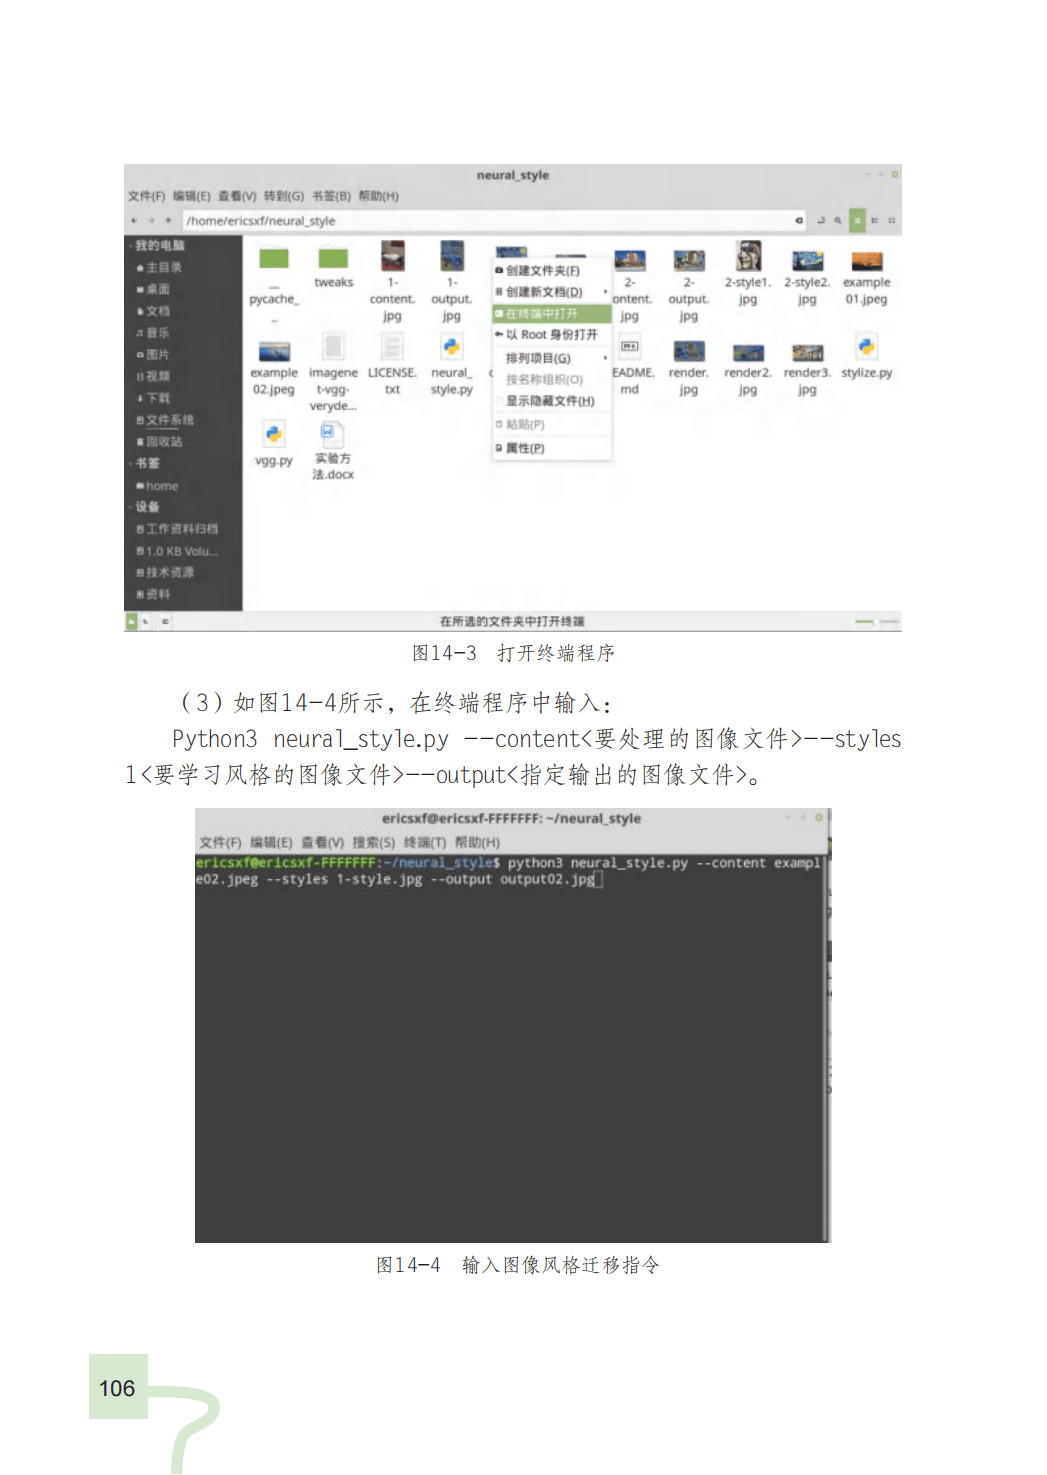Choose 在终端中打开 from context menu
1047x1475 pixels.
tap(542, 314)
